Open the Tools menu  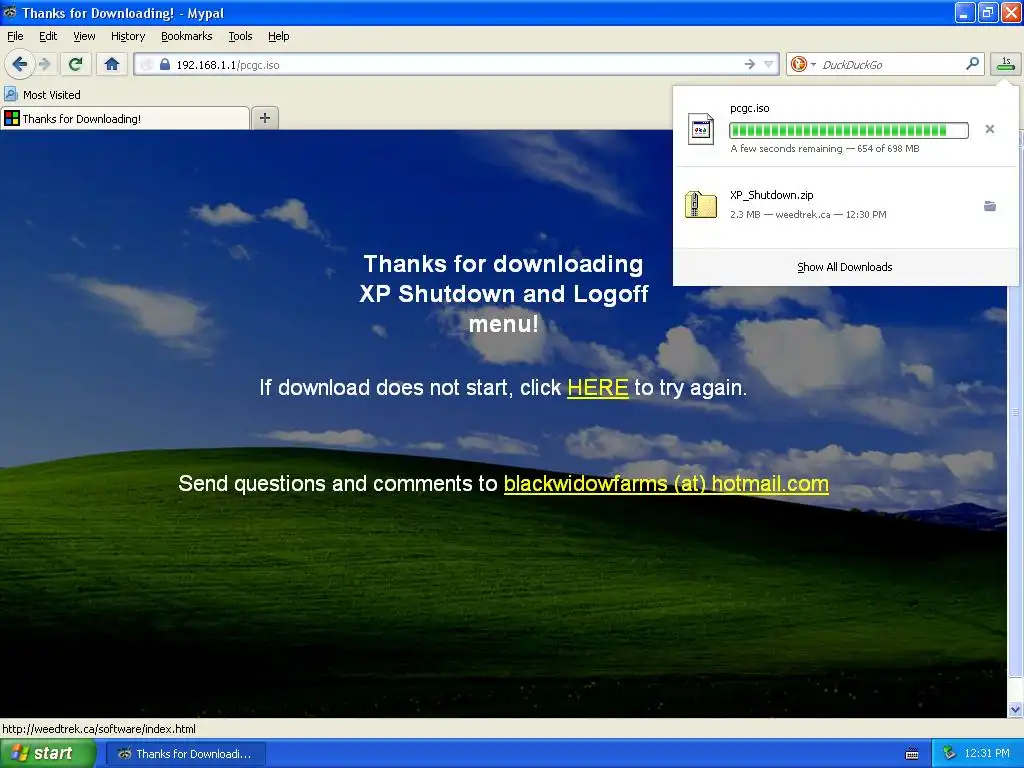[240, 36]
